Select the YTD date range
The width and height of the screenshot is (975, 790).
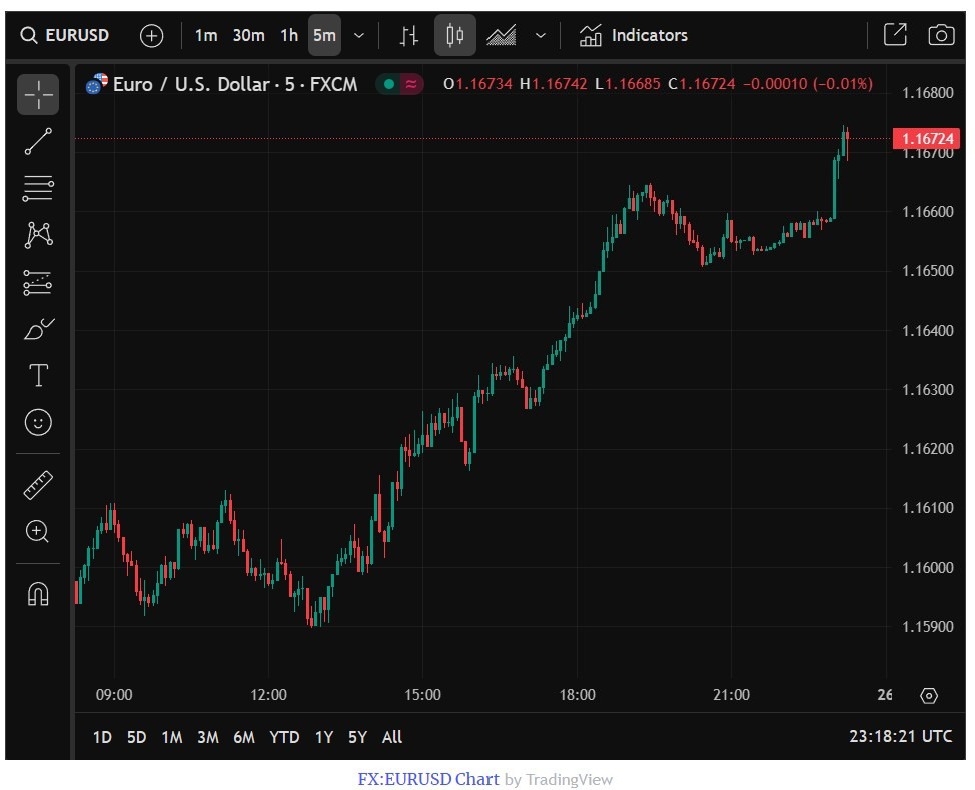coord(284,737)
